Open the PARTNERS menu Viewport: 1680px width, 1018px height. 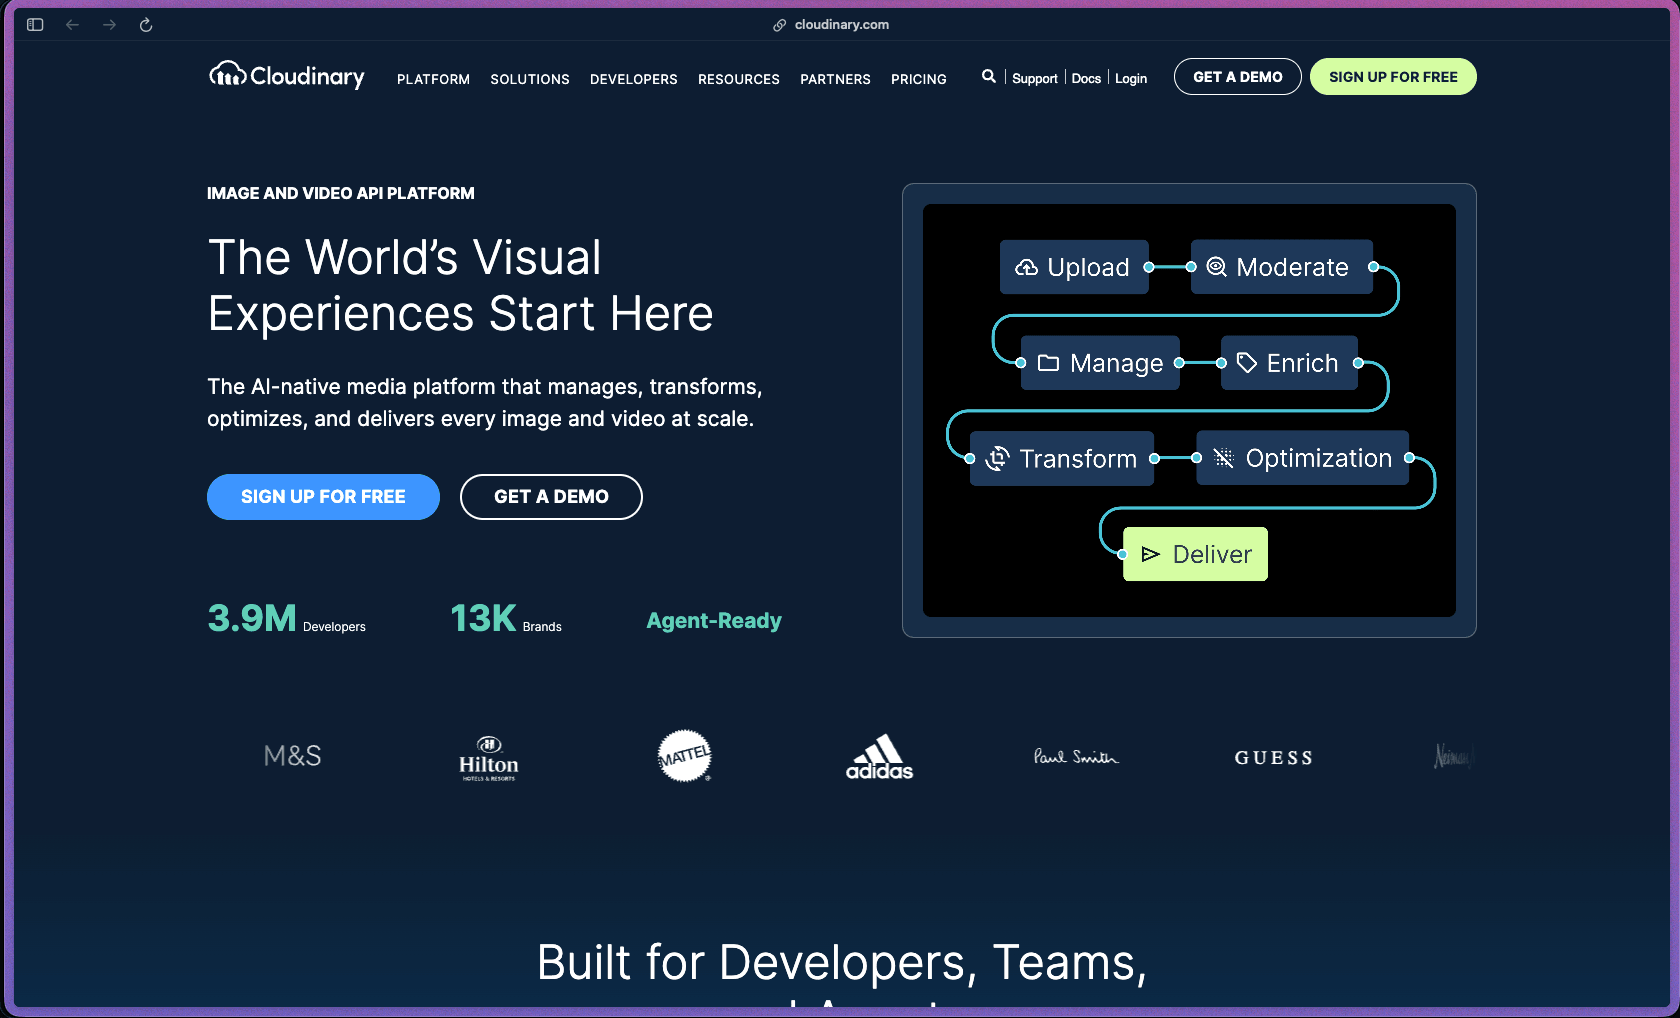pos(835,79)
